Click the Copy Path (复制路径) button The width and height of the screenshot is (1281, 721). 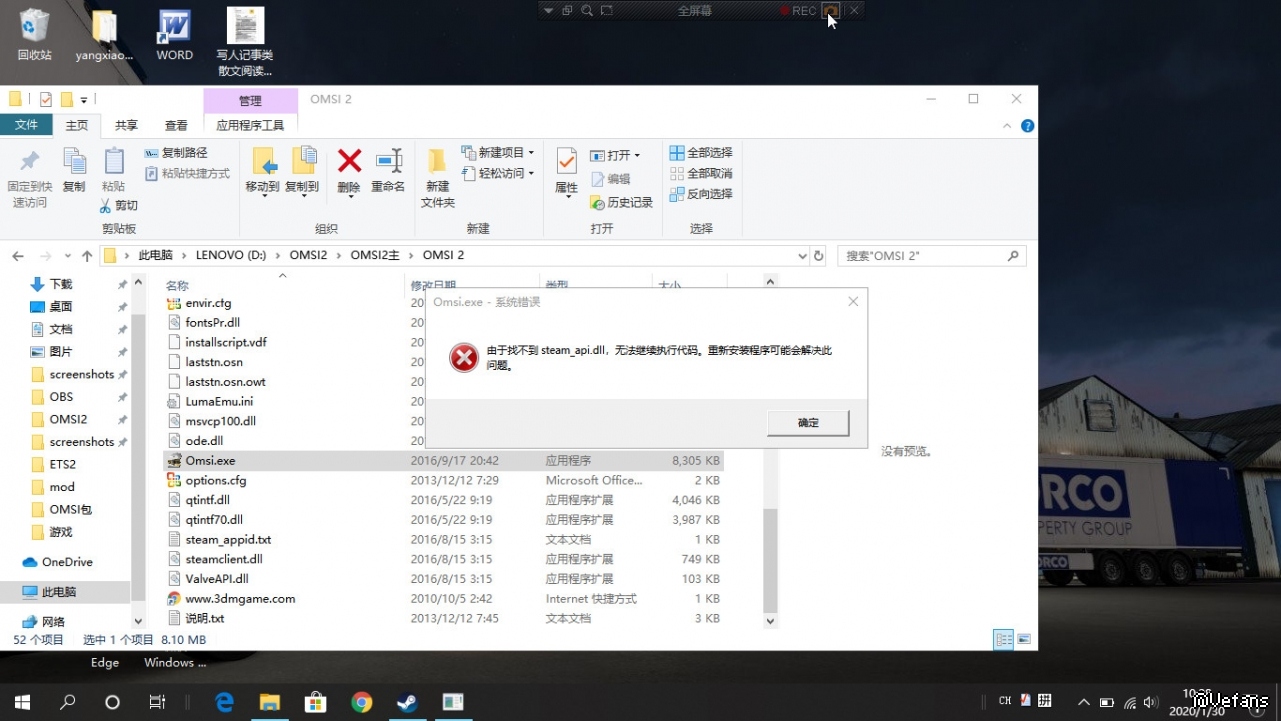pyautogui.click(x=176, y=153)
